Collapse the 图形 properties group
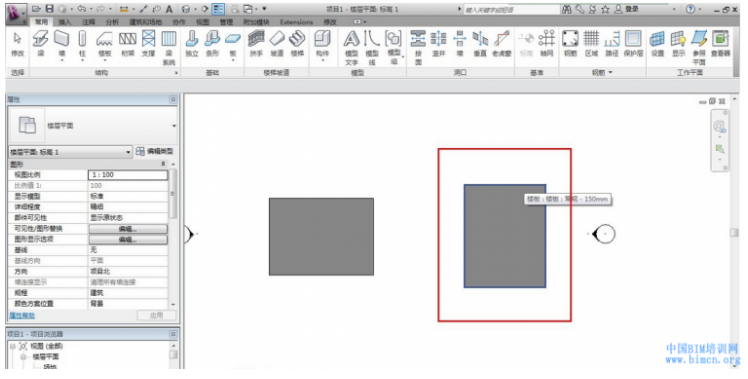This screenshot has height=379, width=748. pyautogui.click(x=163, y=164)
